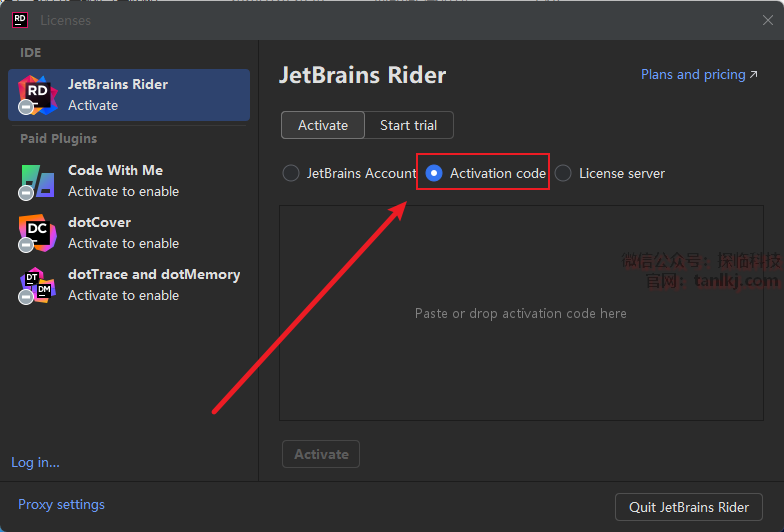Click the Log in… link

click(x=35, y=462)
